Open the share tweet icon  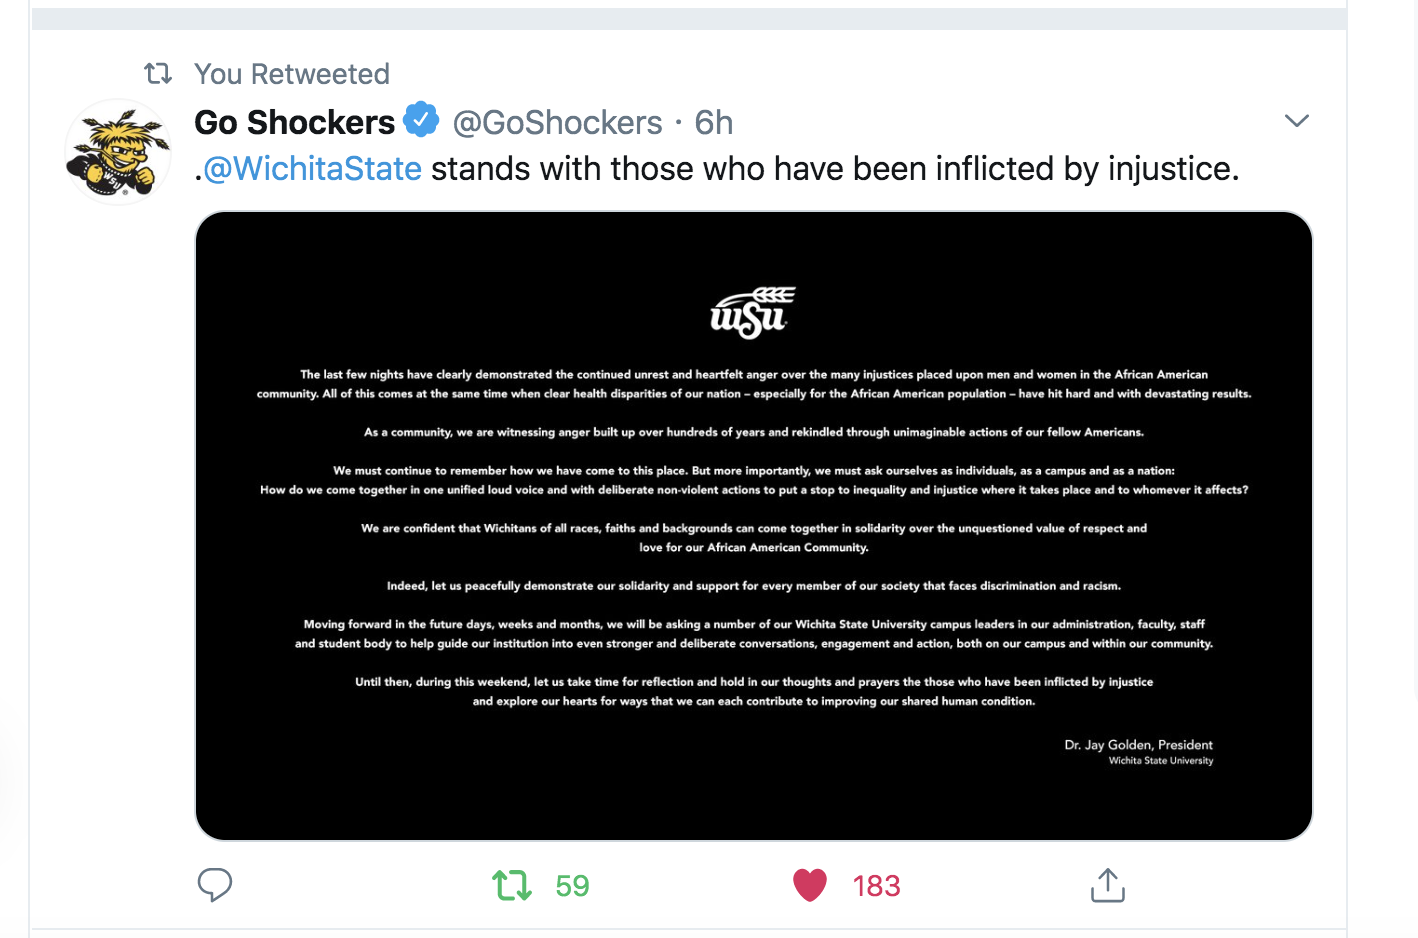(x=1108, y=885)
